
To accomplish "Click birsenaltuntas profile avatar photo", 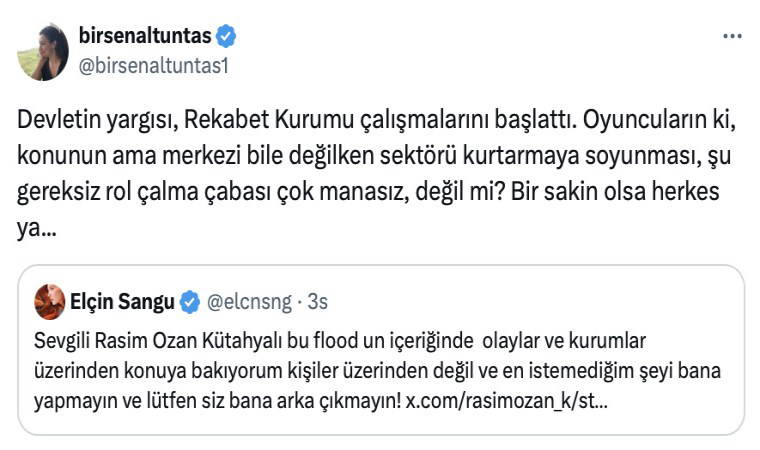I will (x=43, y=51).
